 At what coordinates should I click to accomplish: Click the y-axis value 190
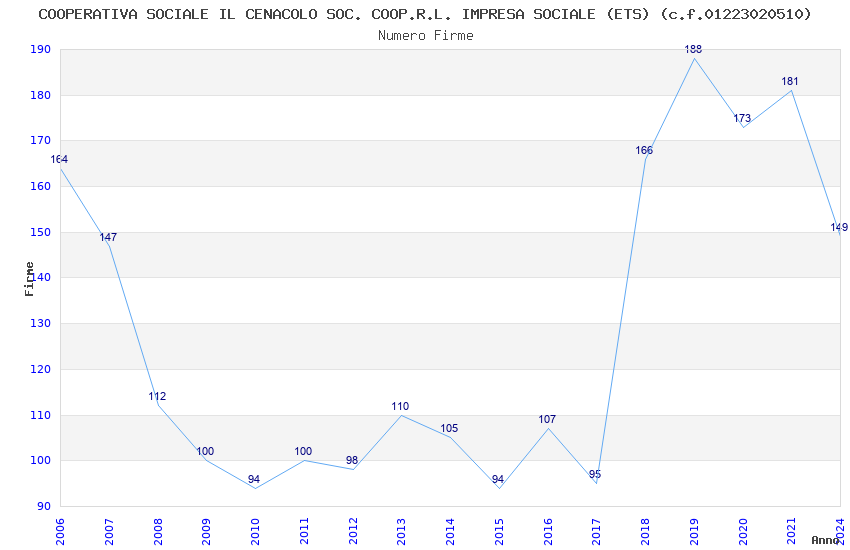(40, 49)
